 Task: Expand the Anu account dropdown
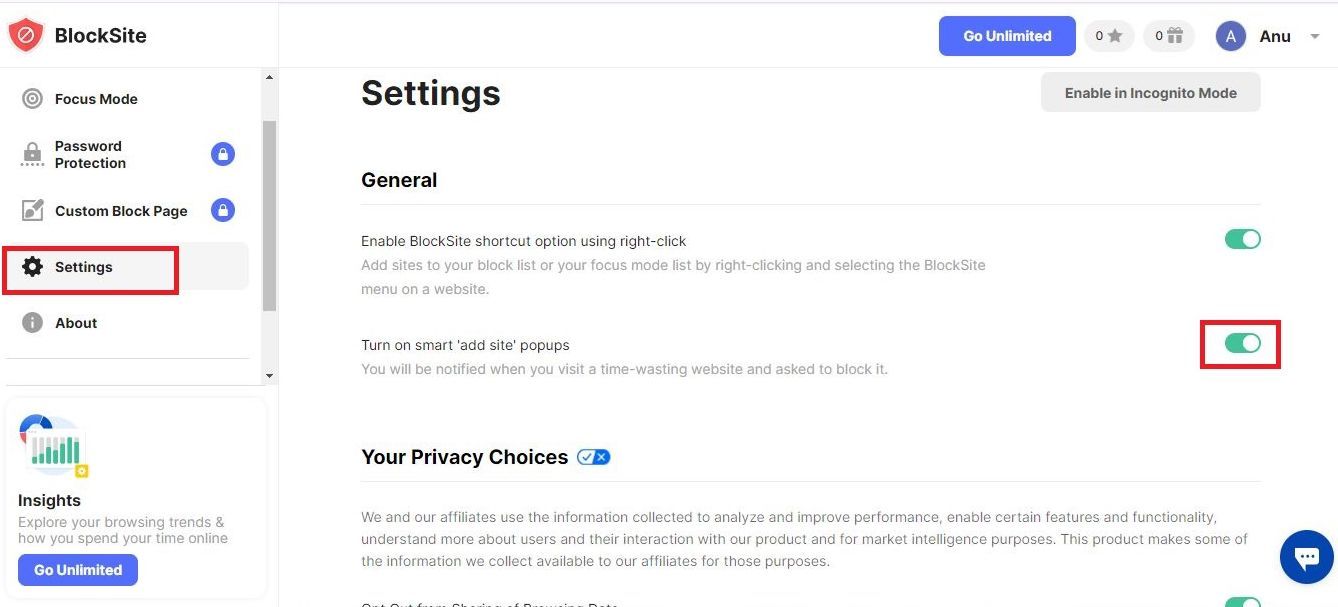1313,36
